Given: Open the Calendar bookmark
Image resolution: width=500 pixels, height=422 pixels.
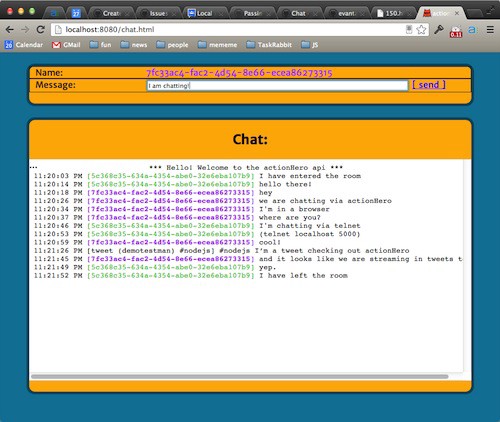Looking at the screenshot, I should point(24,45).
